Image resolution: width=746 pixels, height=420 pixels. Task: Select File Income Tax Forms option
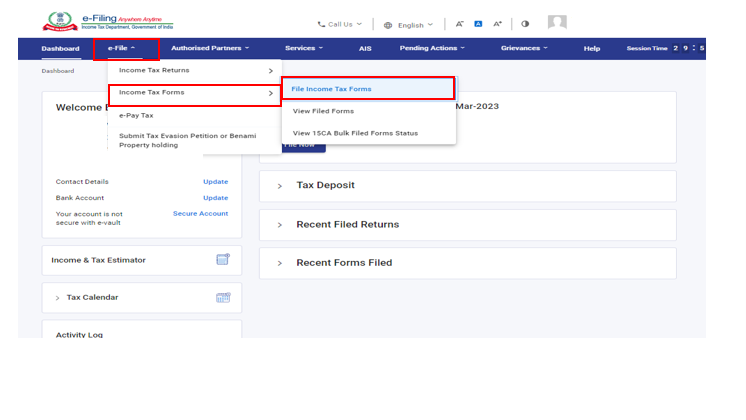coord(331,89)
